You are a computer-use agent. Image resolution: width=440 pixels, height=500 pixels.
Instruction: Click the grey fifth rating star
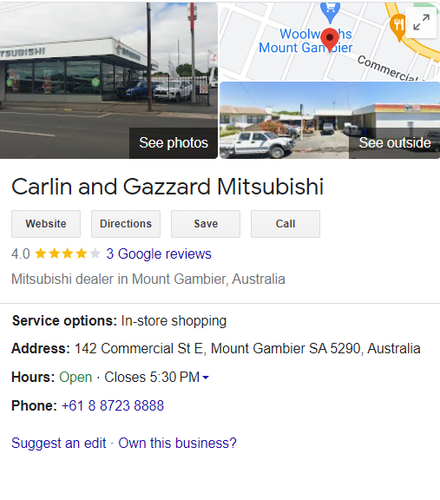(x=95, y=254)
